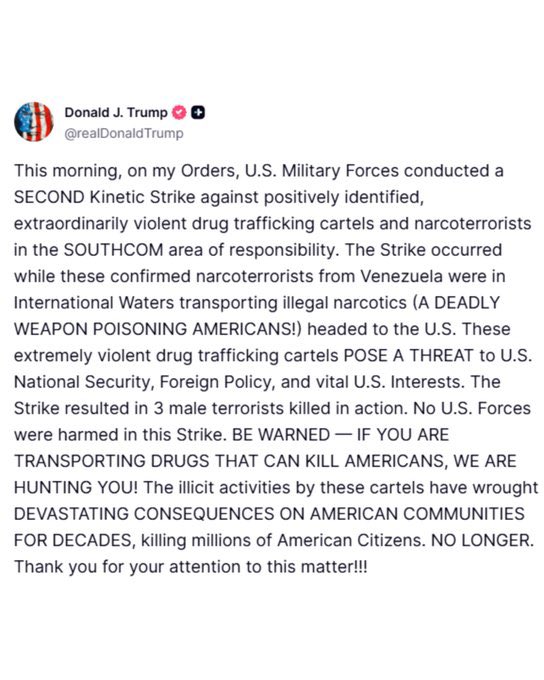Click the word SECOND in the post
This screenshot has width=544, height=680.
49,197
